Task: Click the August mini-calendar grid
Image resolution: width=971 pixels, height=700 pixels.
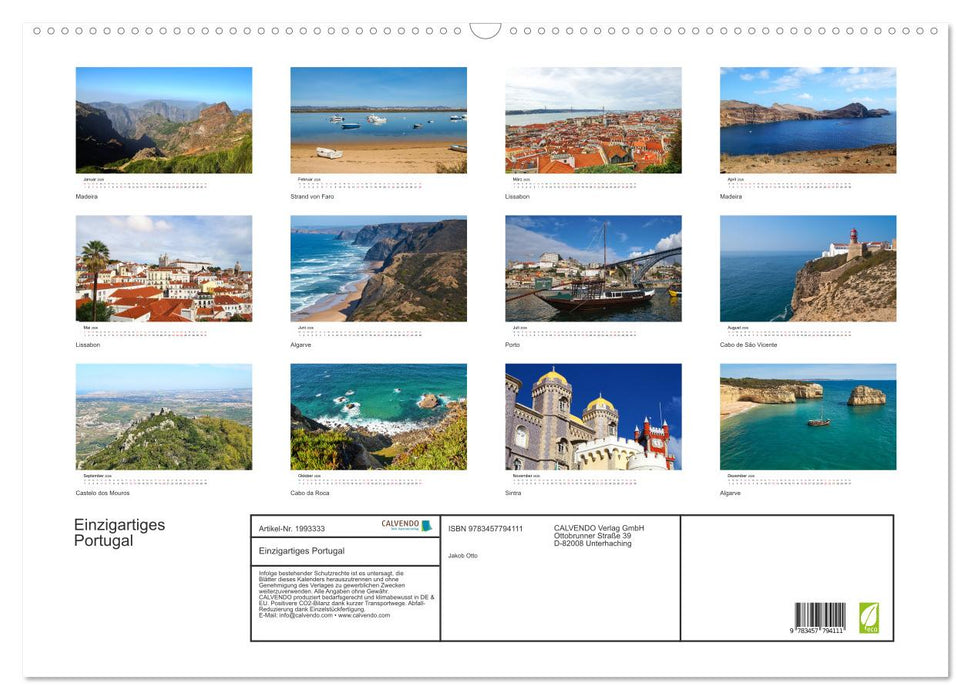Action: pyautogui.click(x=790, y=330)
